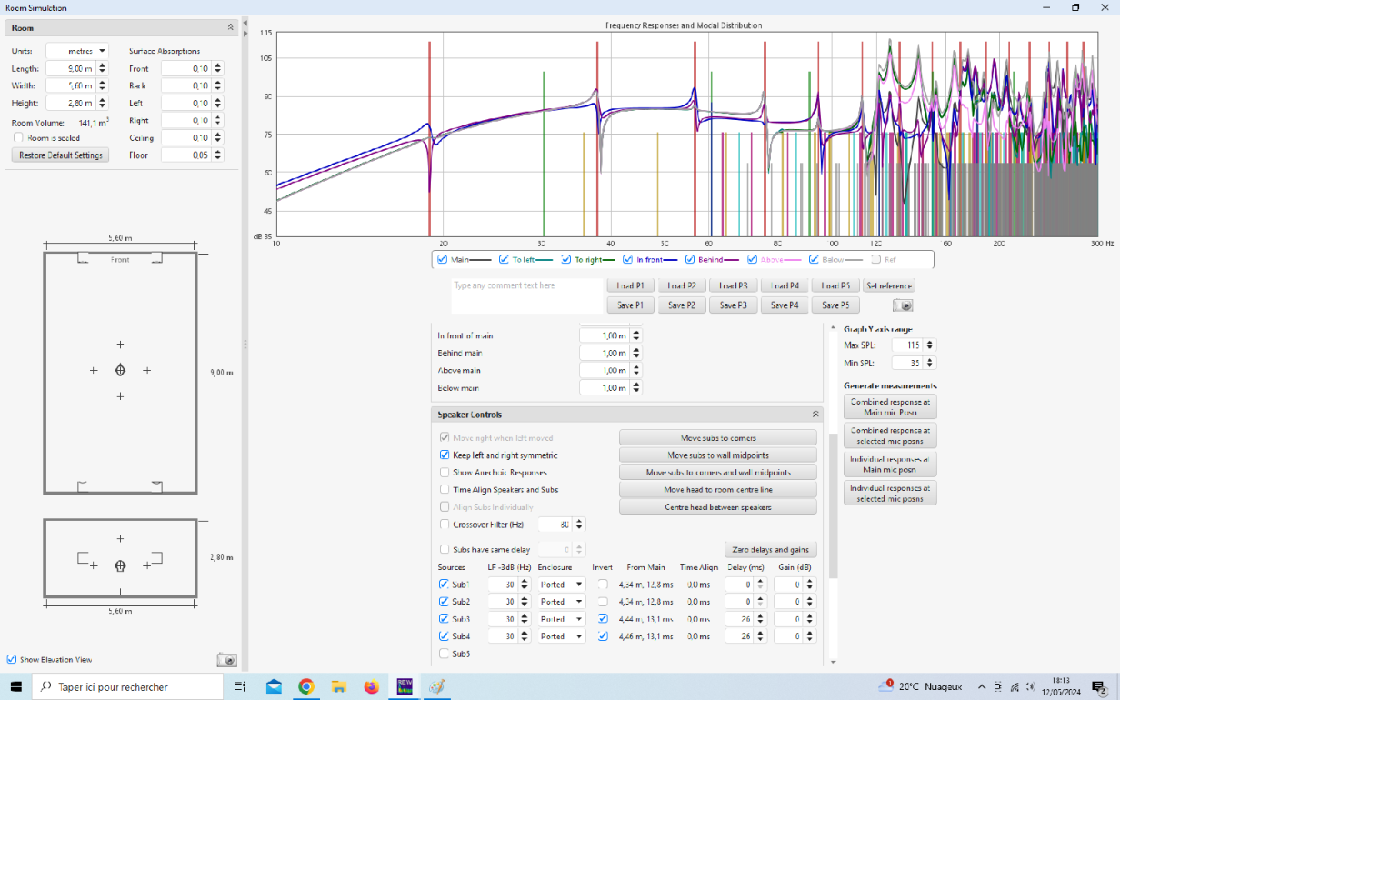This screenshot has width=1400, height=875.
Task: Launch Firefox from the taskbar
Action: 371,687
